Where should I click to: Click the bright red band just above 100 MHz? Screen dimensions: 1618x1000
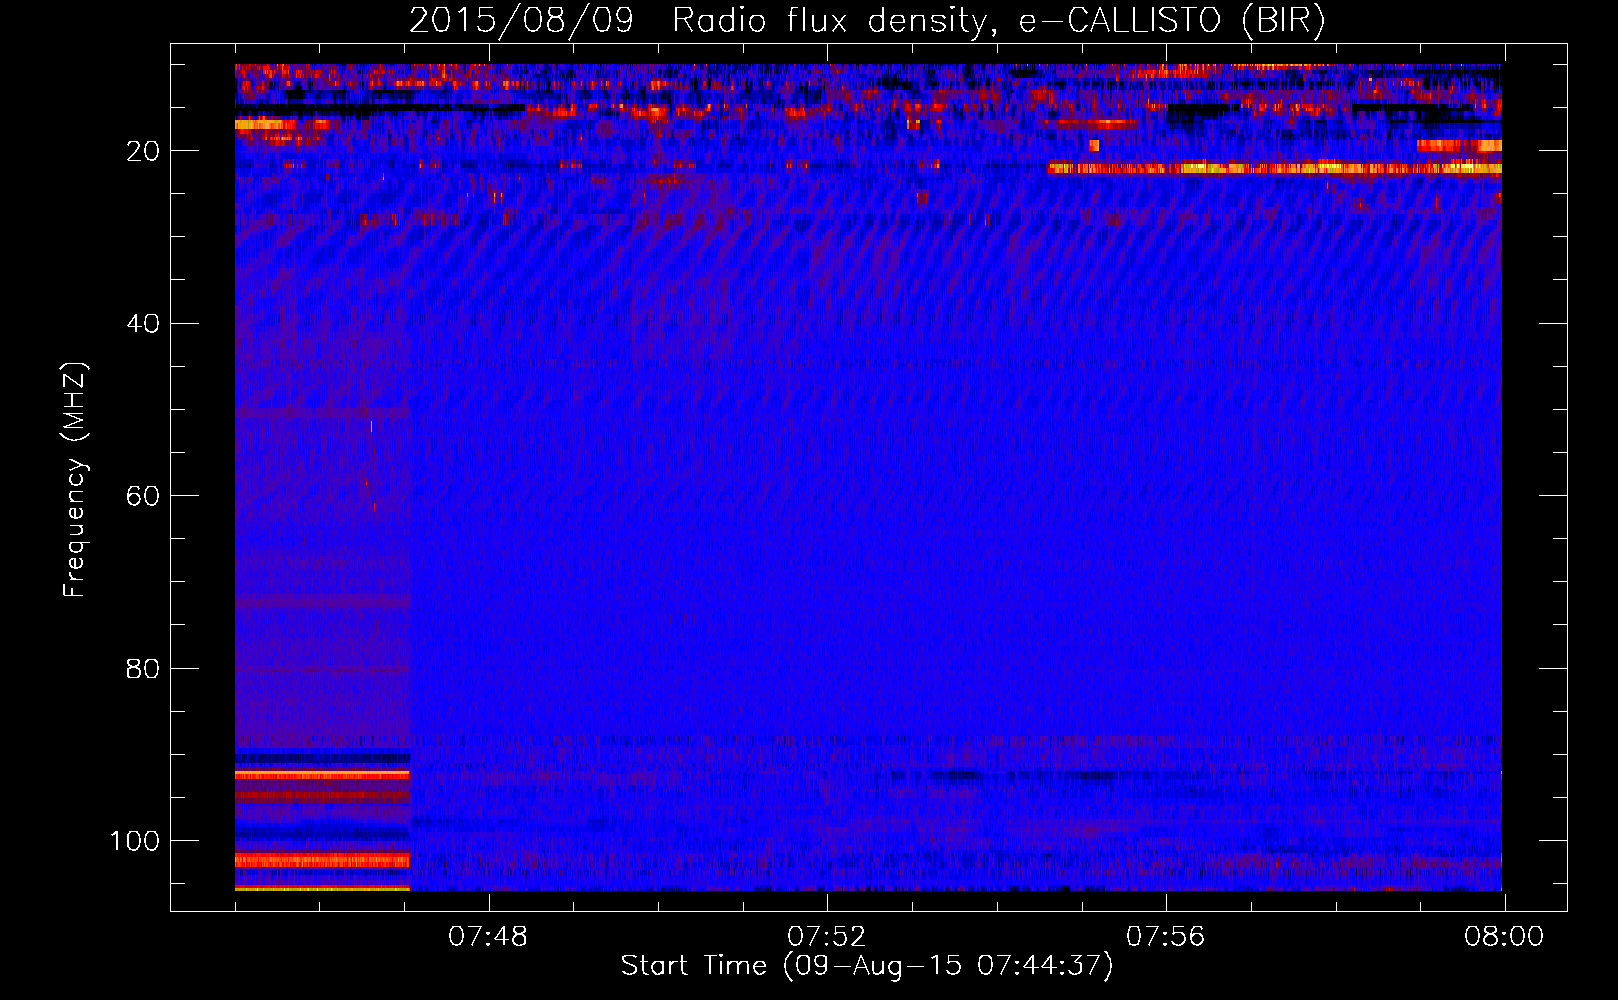pos(322,860)
